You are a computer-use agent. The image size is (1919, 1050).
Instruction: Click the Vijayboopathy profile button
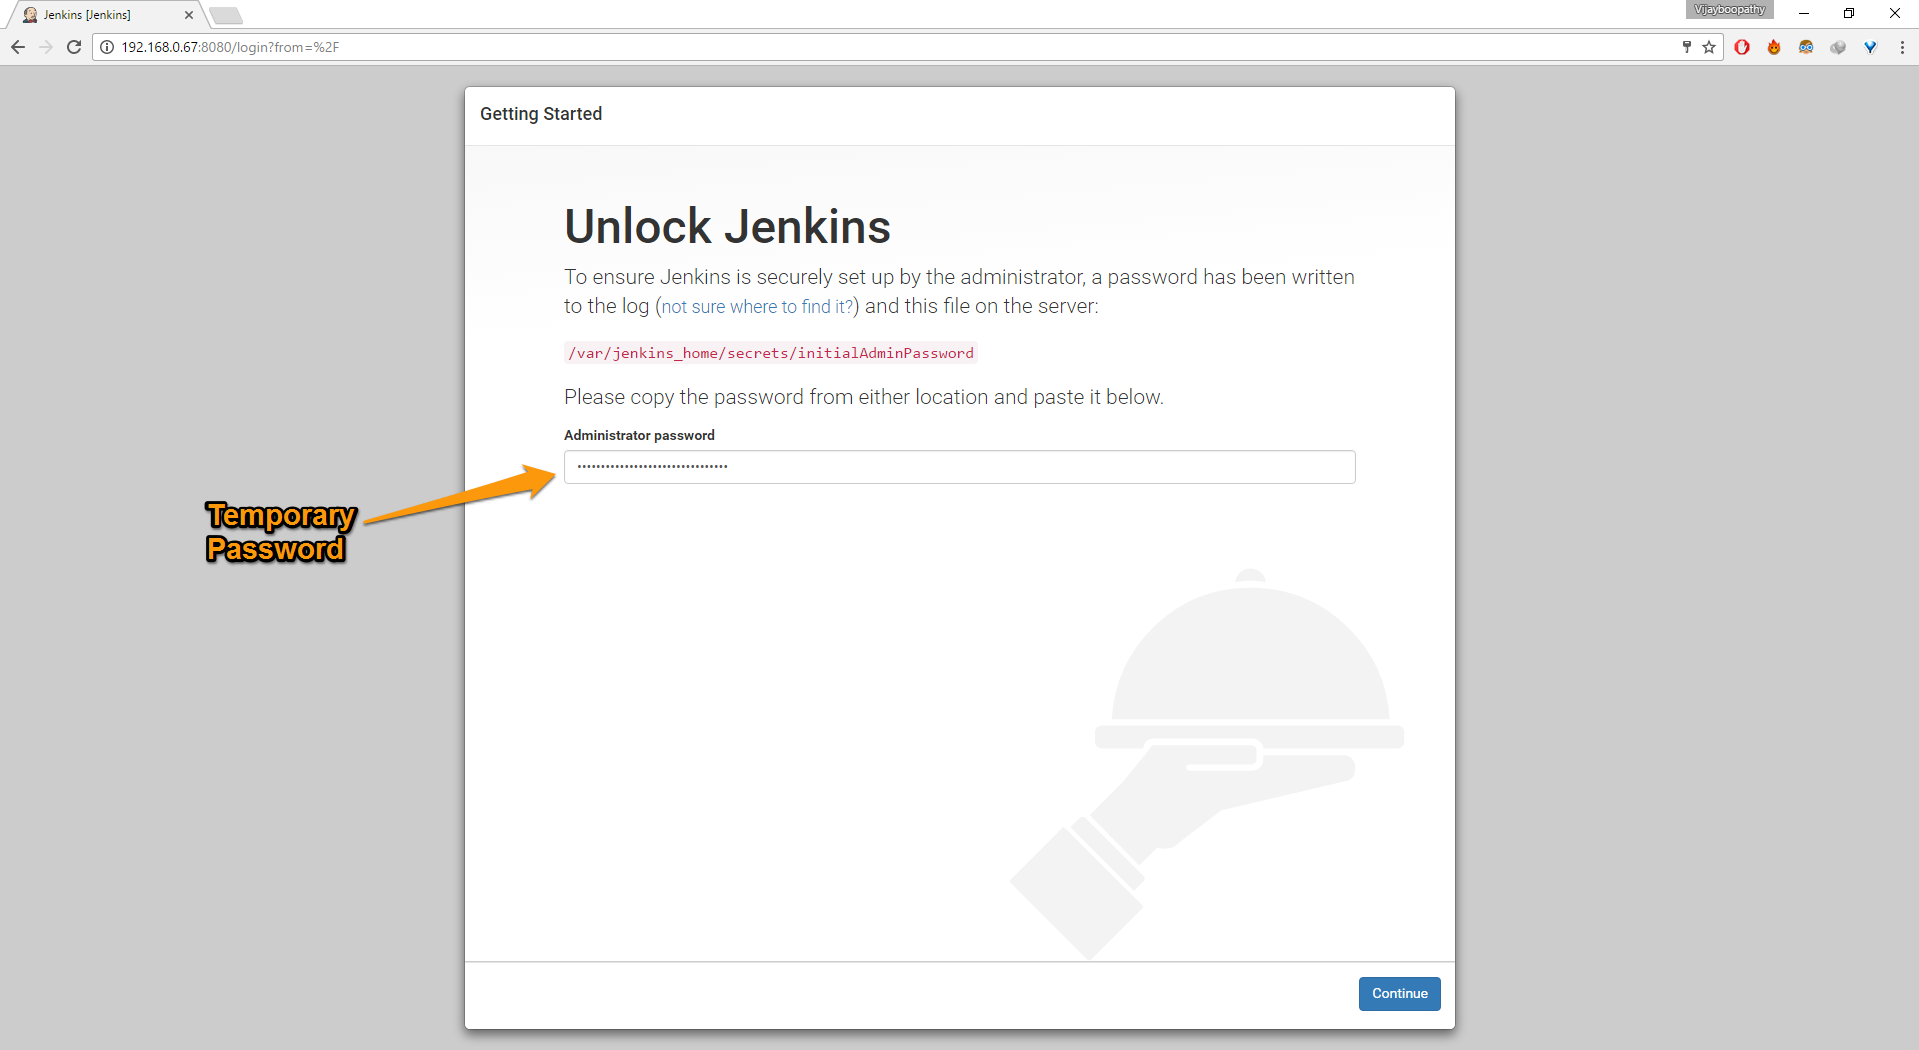pos(1730,10)
